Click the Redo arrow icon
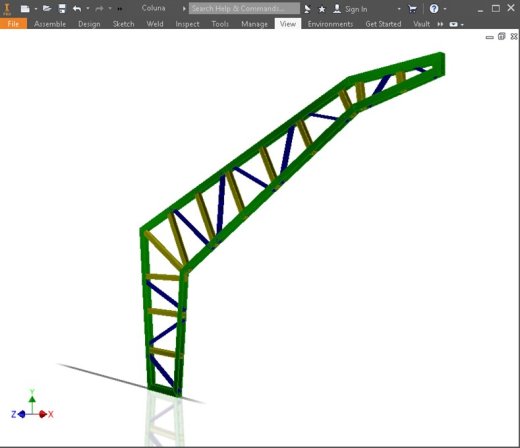This screenshot has width=520, height=448. [x=99, y=9]
